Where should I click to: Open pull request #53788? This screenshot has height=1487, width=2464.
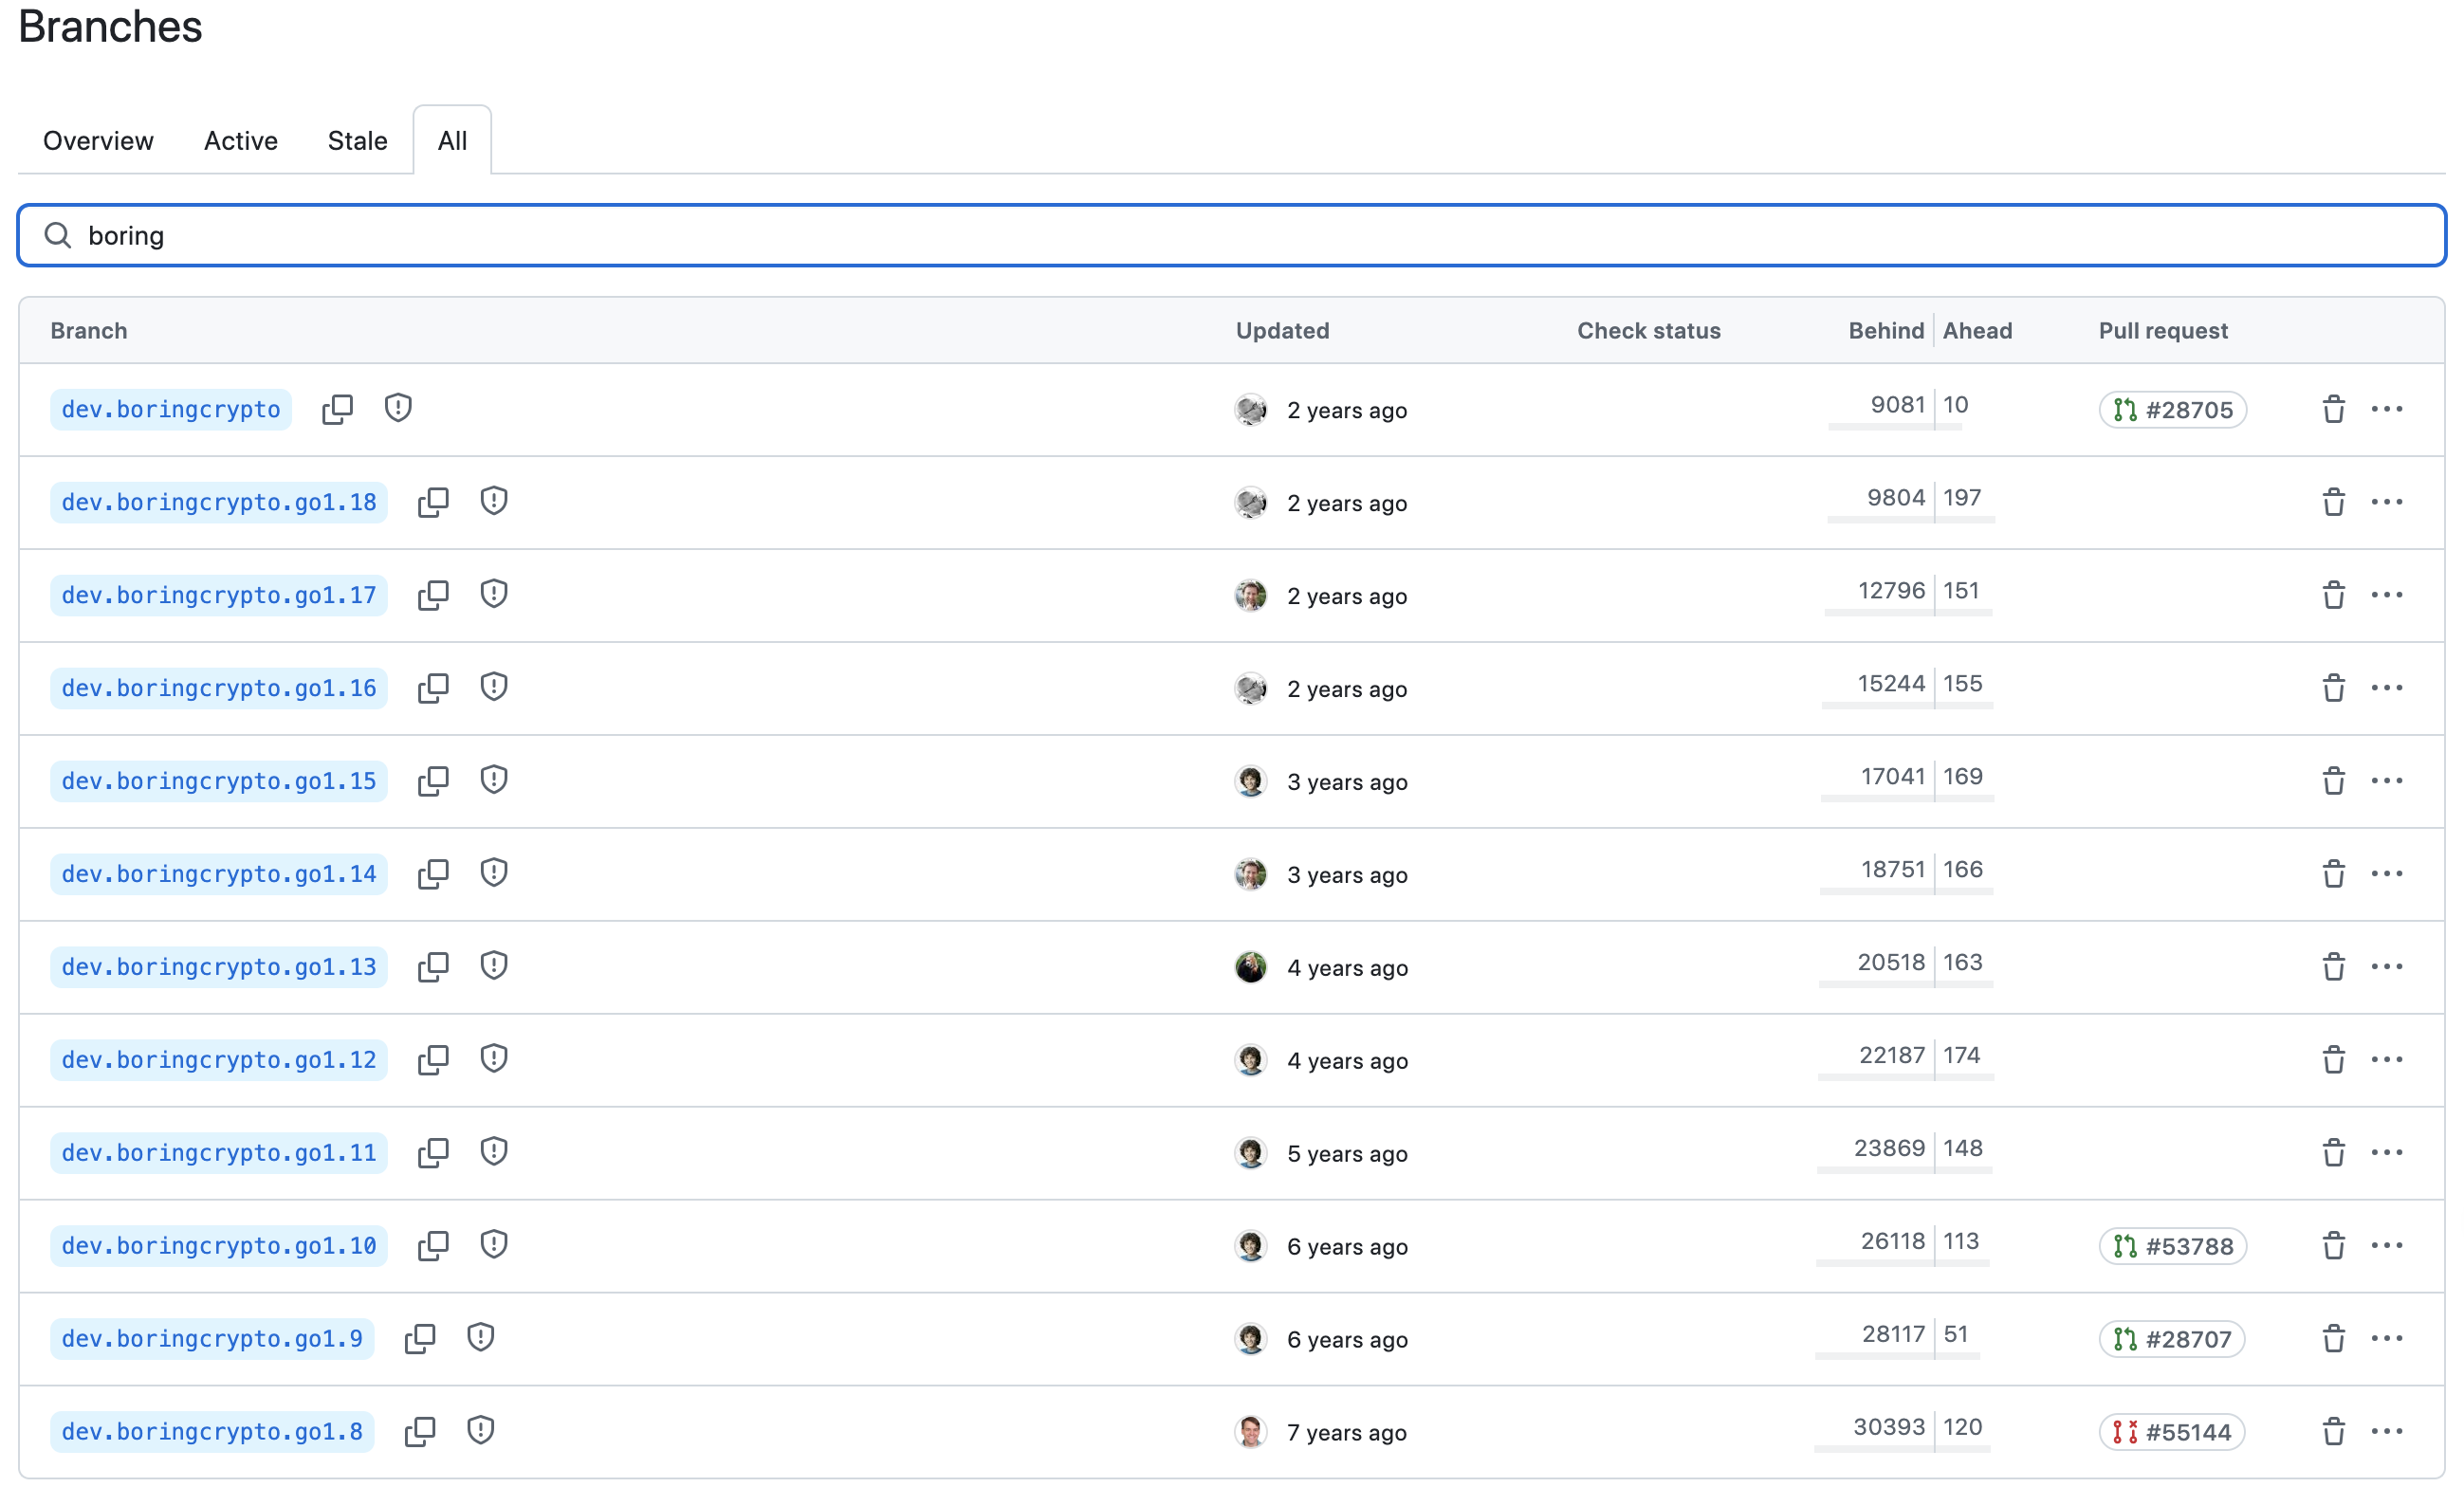(2172, 1246)
